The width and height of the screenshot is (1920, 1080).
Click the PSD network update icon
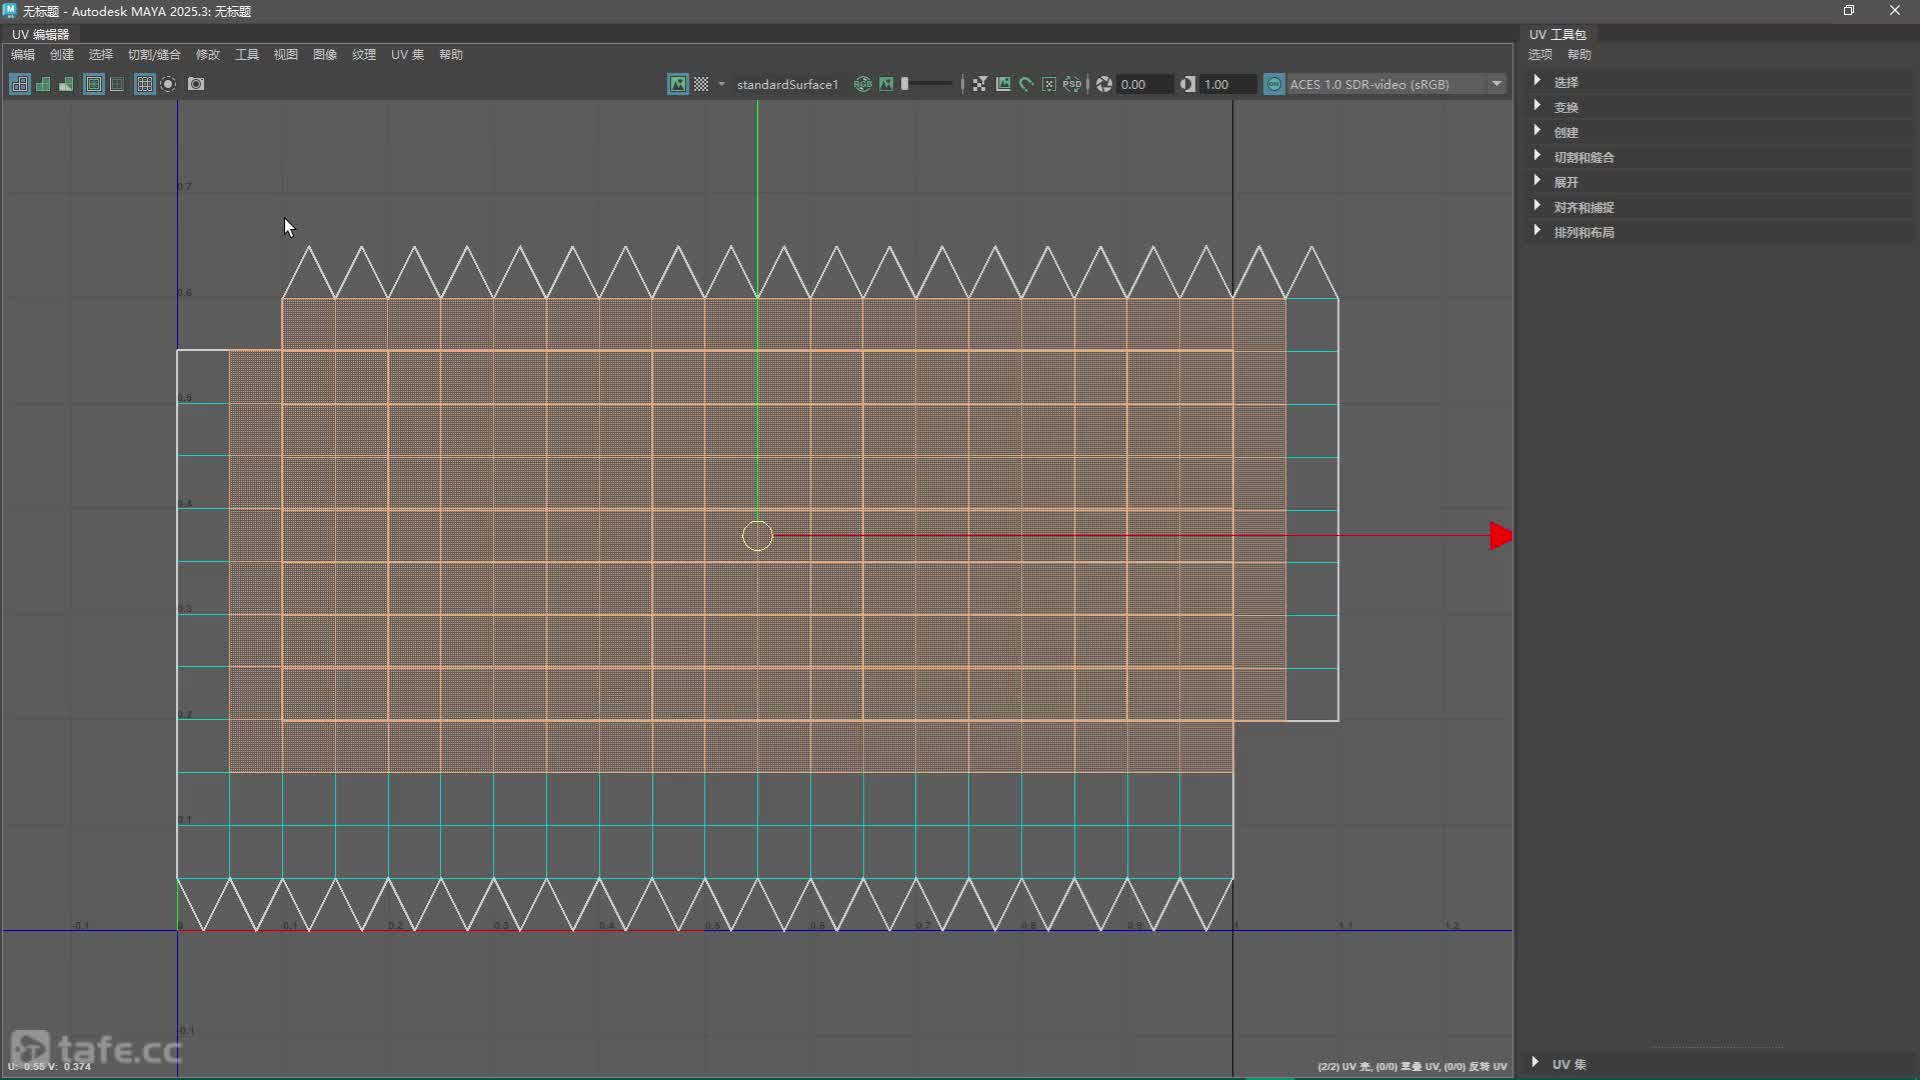coord(1072,84)
